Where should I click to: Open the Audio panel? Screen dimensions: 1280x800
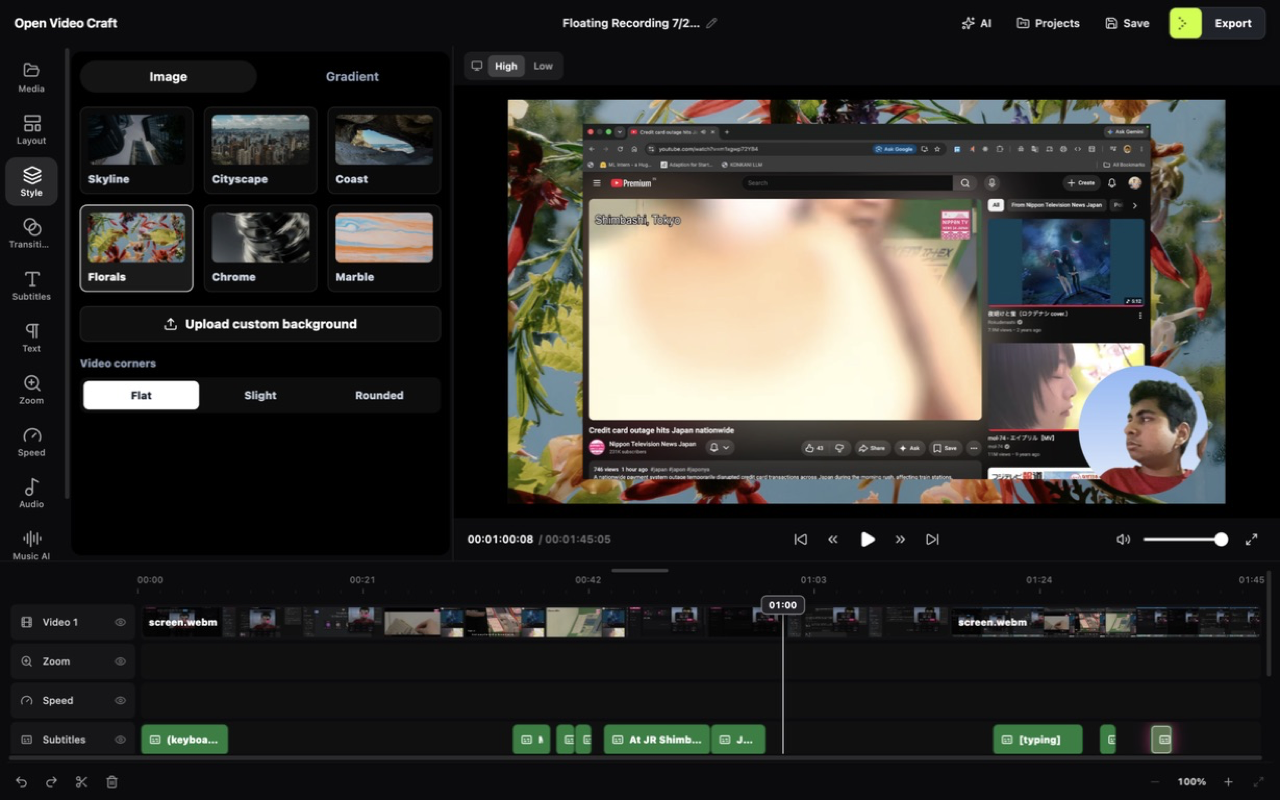tap(31, 493)
